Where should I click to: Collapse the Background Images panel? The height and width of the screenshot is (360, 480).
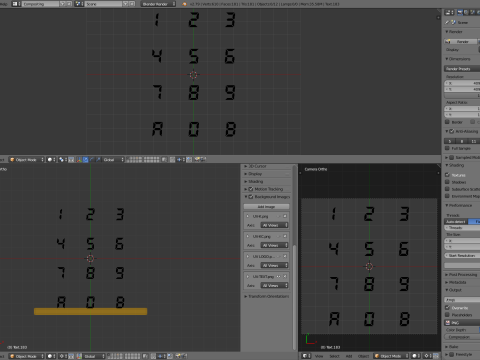pos(246,197)
